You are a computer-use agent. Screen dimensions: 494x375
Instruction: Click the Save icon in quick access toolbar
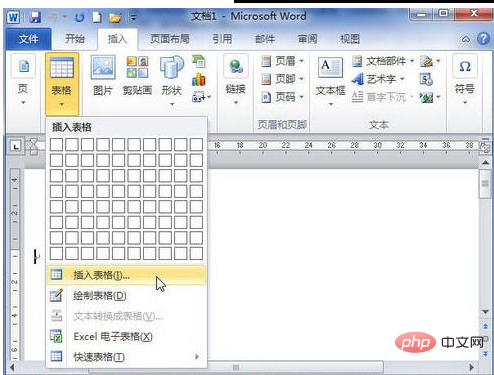35,17
